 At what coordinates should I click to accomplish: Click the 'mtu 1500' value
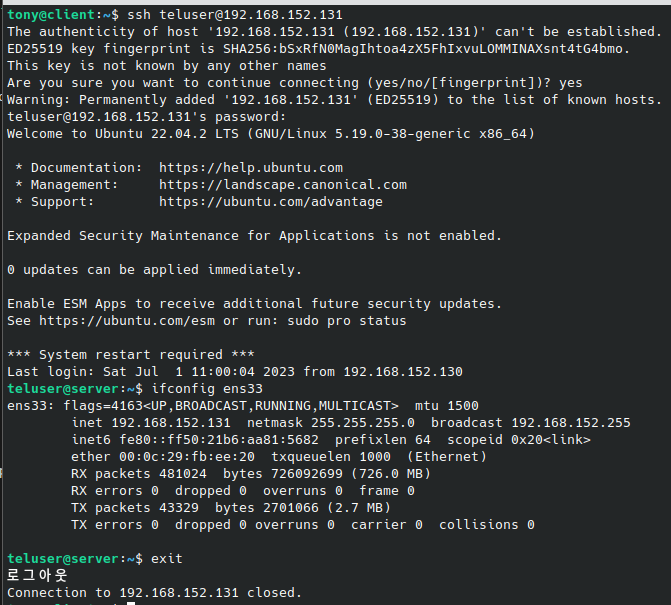[x=446, y=405]
